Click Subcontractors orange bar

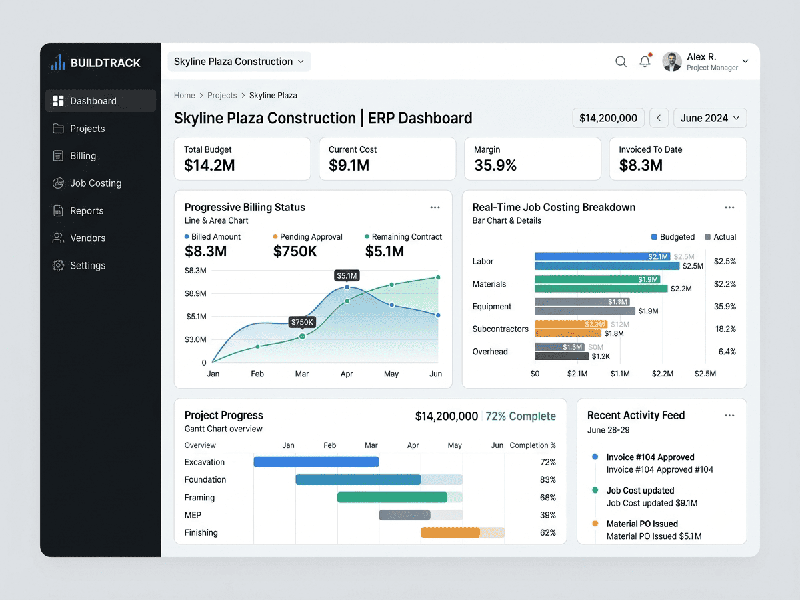571,324
